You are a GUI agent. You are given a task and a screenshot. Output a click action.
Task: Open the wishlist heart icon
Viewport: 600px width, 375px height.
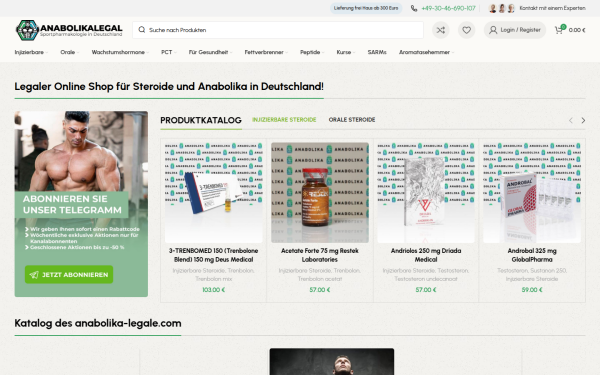point(466,30)
